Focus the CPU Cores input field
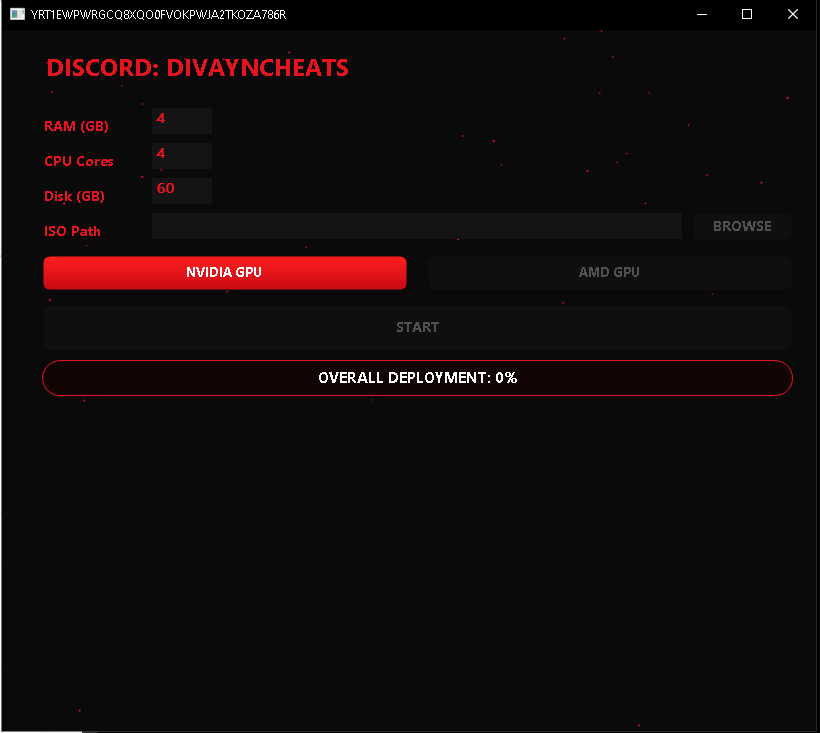820x733 pixels. pyautogui.click(x=181, y=156)
